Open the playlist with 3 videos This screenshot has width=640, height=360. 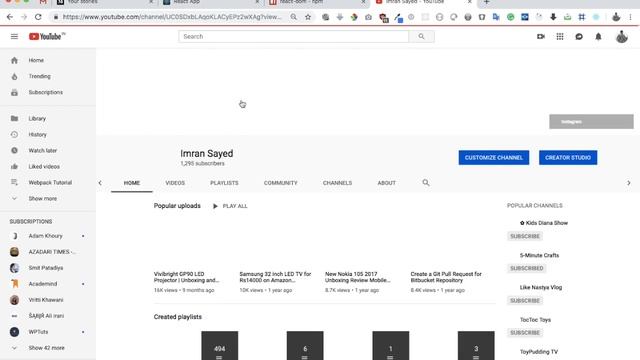click(x=476, y=346)
